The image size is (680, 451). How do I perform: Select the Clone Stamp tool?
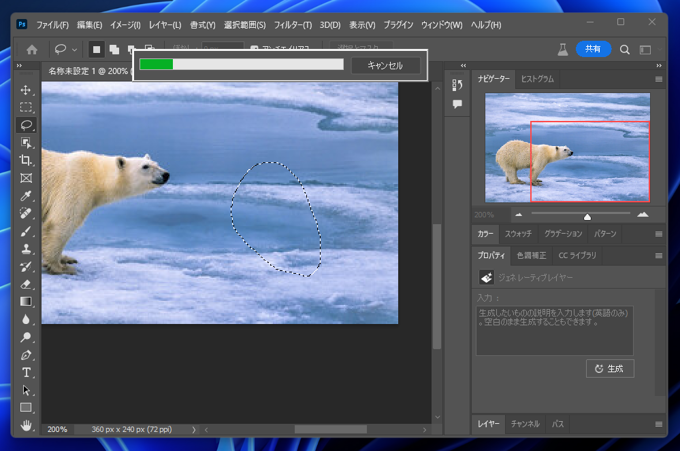click(x=26, y=248)
